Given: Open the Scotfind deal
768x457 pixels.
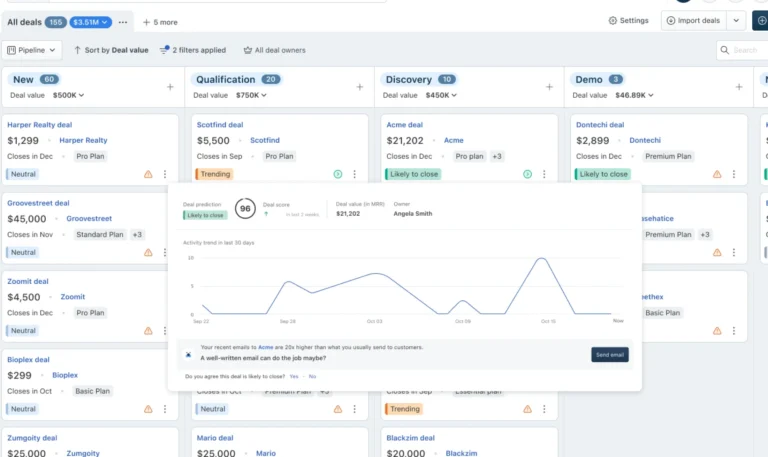Looking at the screenshot, I should pyautogui.click(x=220, y=125).
